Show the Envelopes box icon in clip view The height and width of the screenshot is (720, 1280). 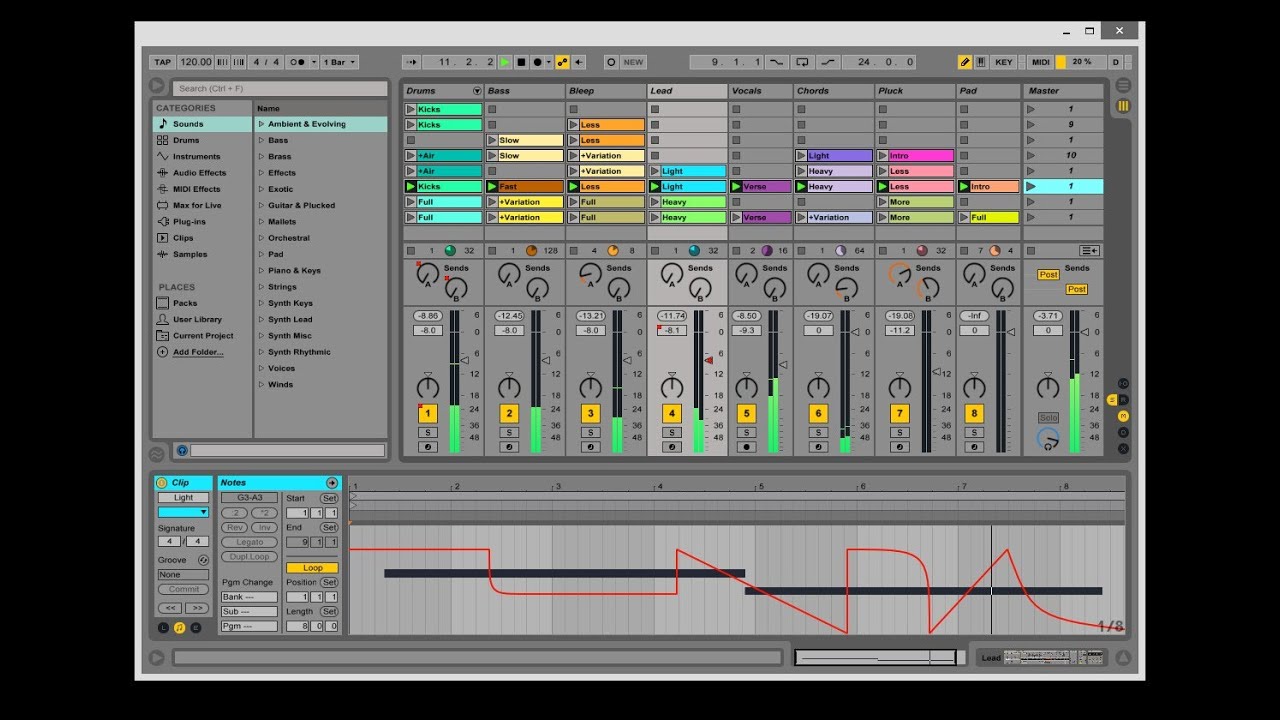pyautogui.click(x=196, y=627)
